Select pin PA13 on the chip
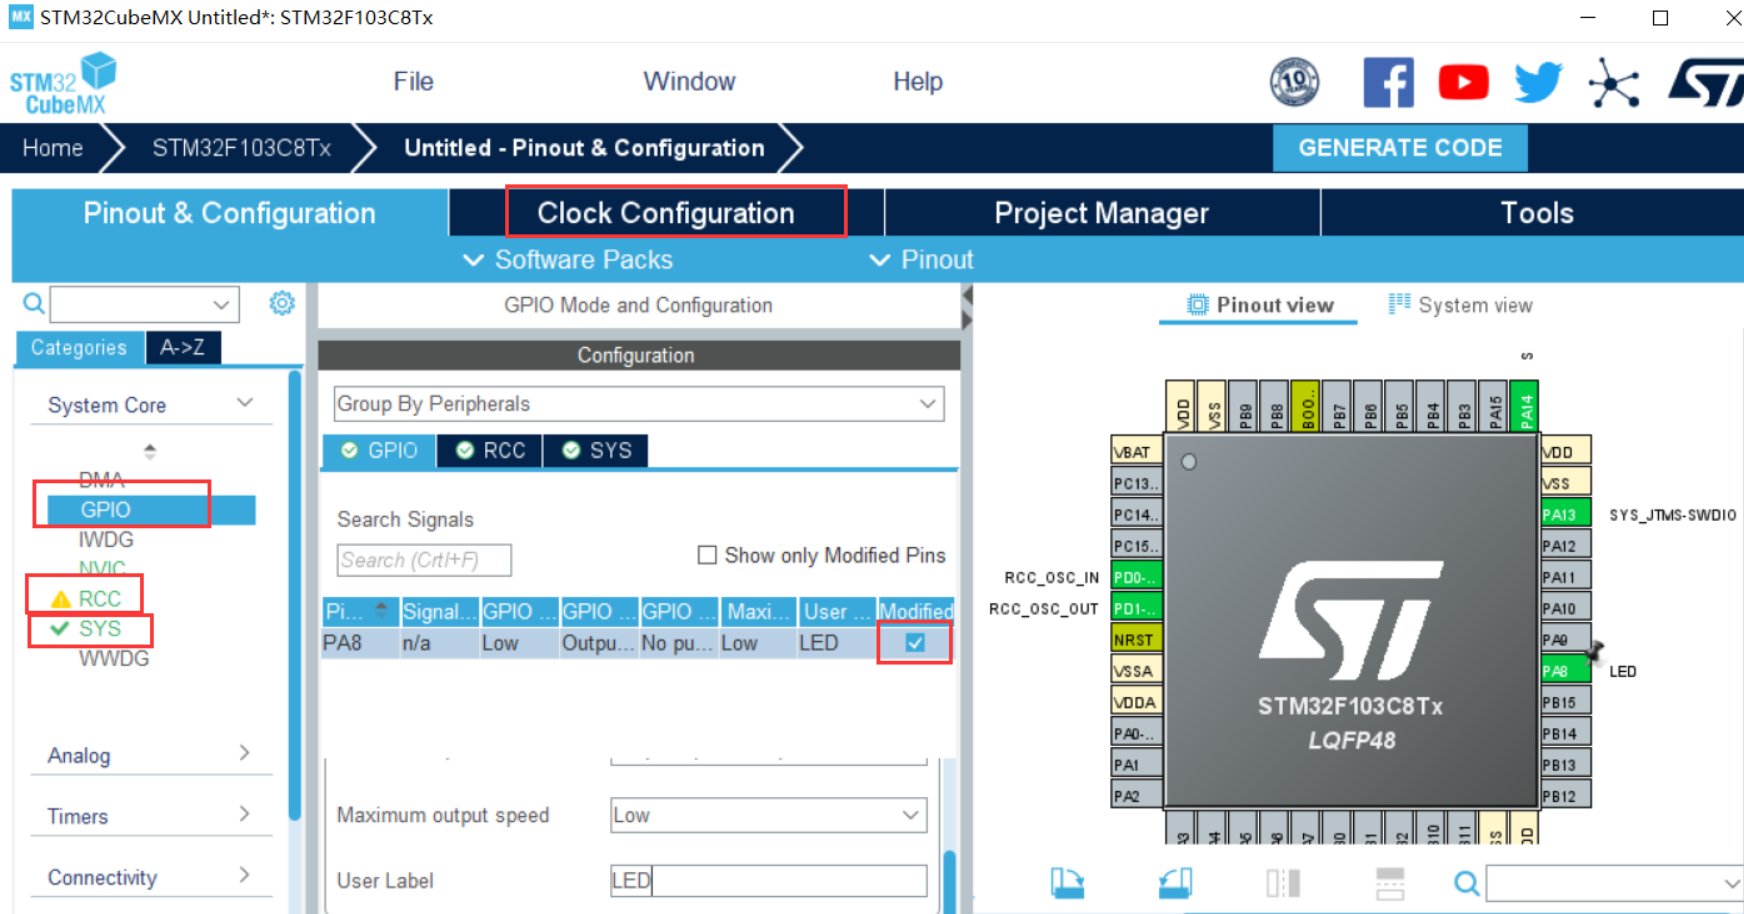 1566,515
